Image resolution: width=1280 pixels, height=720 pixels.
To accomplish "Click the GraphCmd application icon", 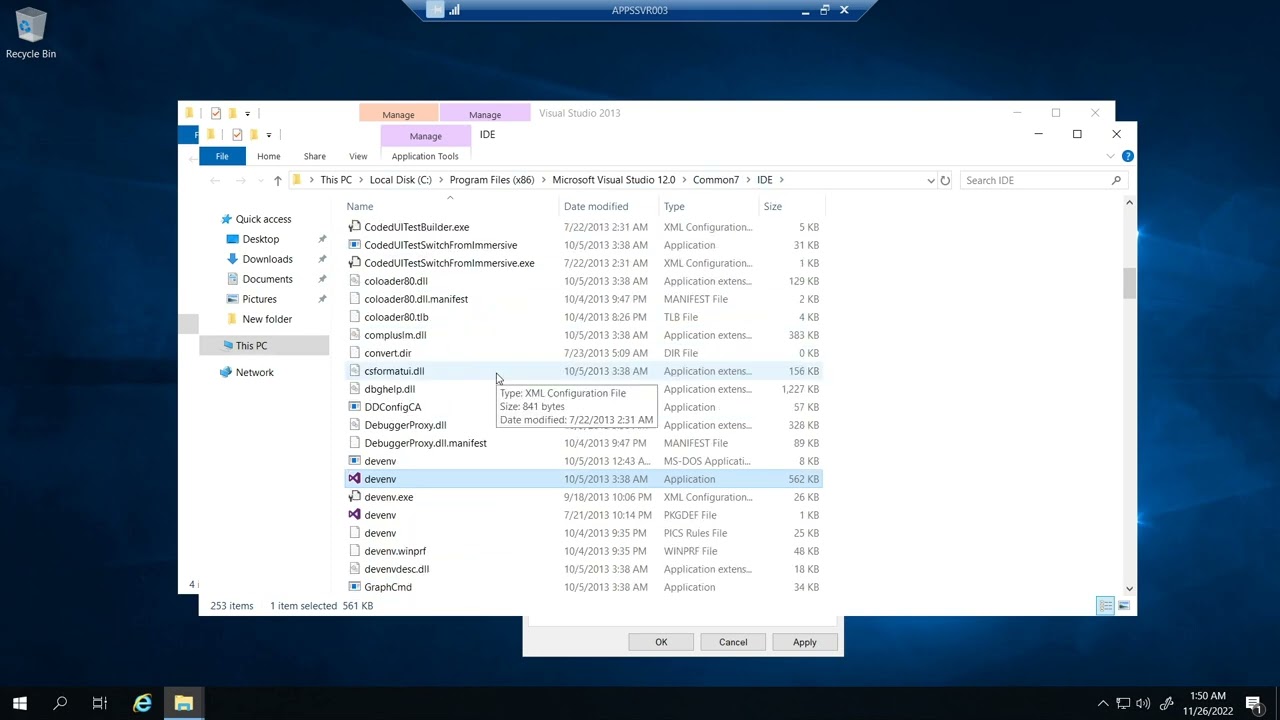I will pyautogui.click(x=354, y=587).
